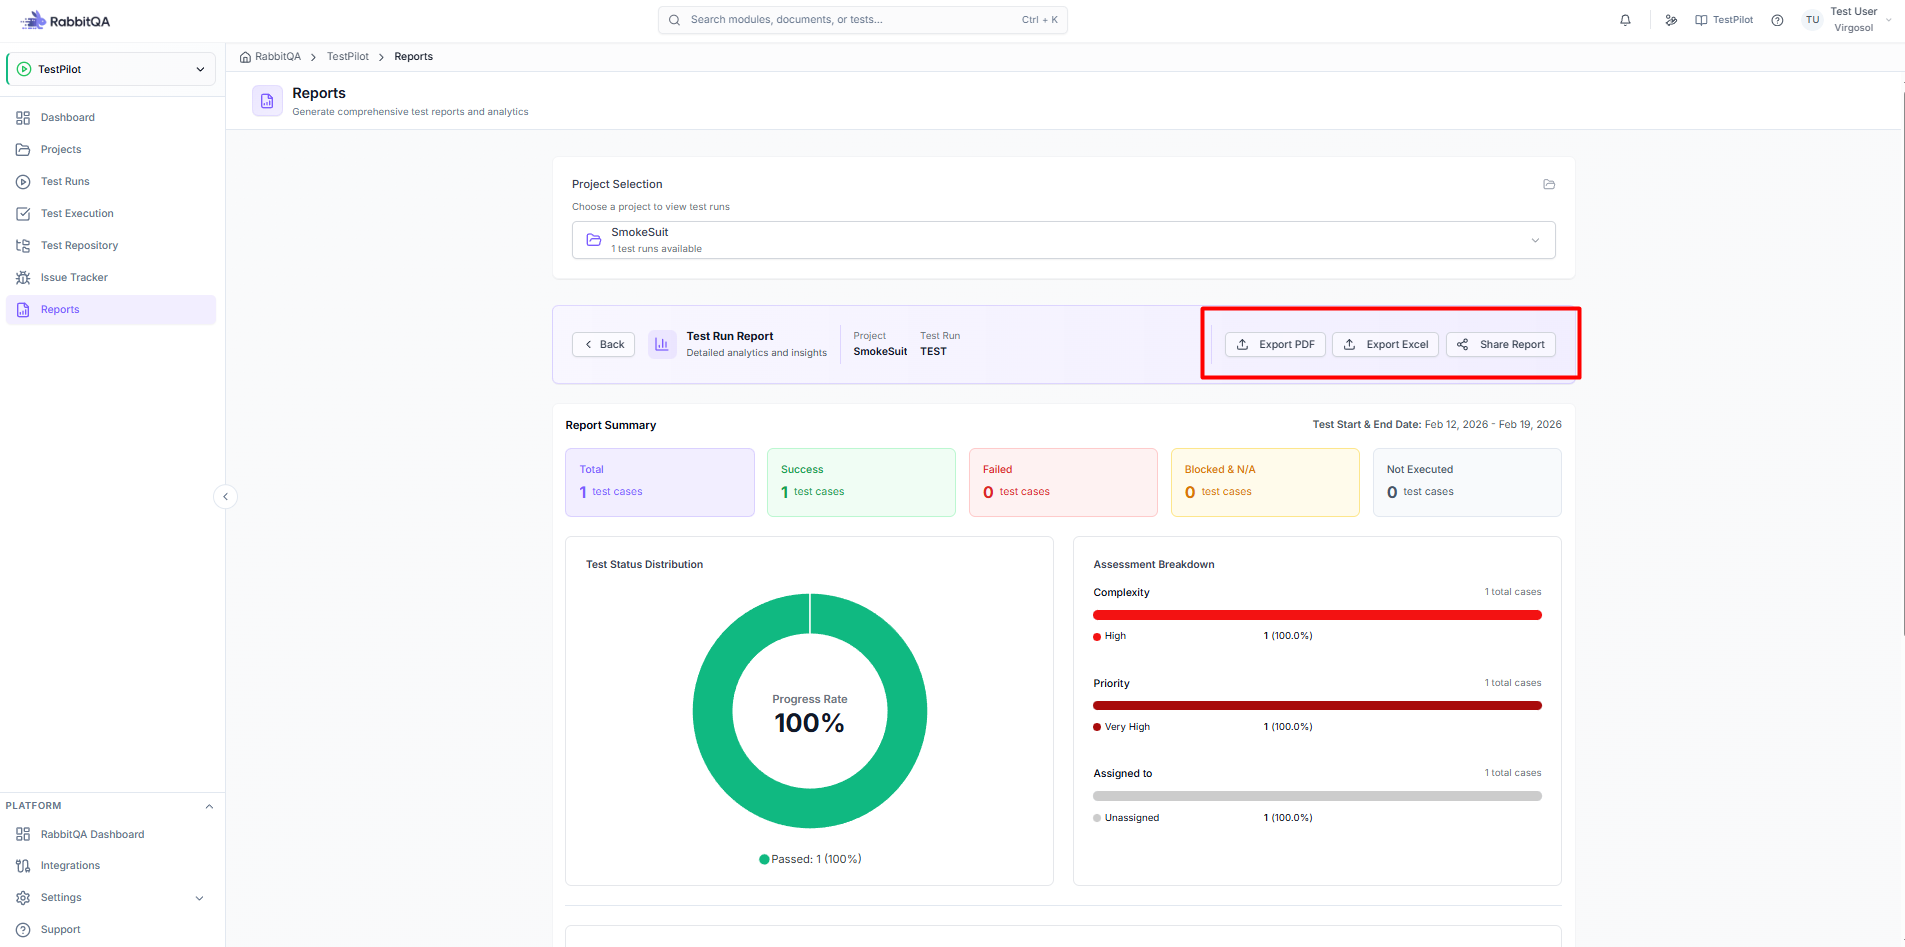Click the TU user avatar
This screenshot has height=947, width=1905.
(1812, 20)
